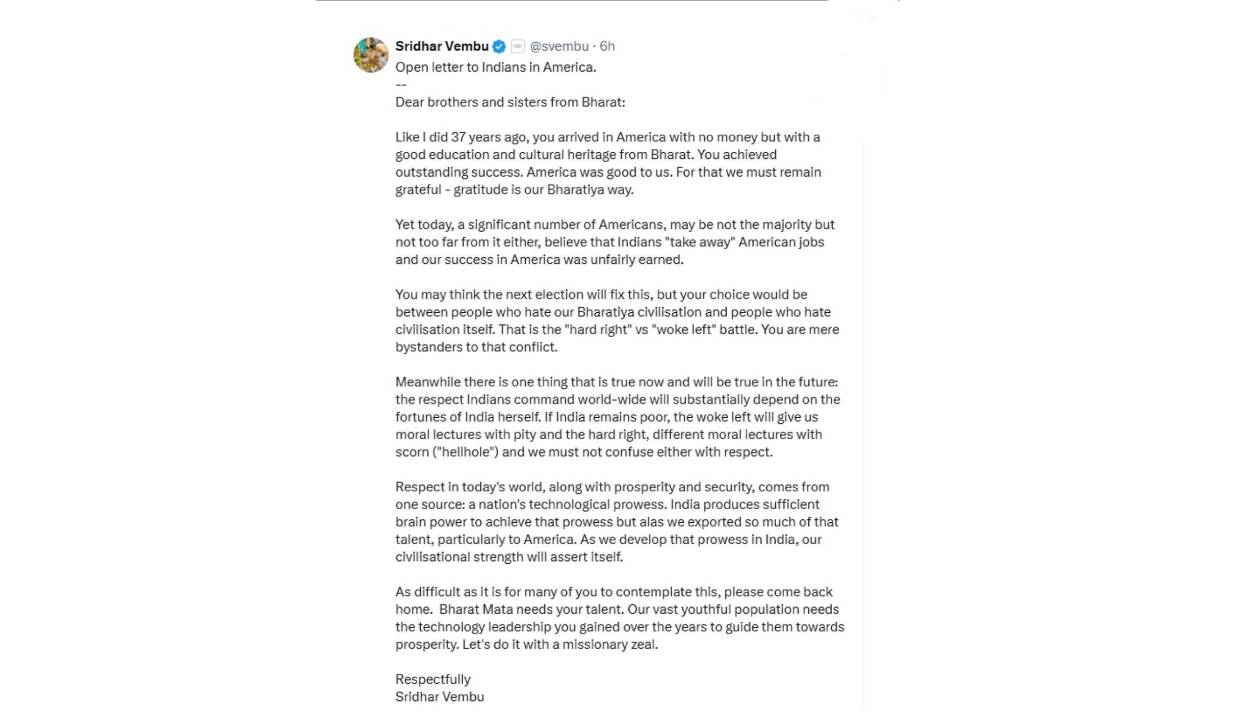The height and width of the screenshot is (720, 1240).
Task: Click the blue verified badge
Action: (499, 46)
